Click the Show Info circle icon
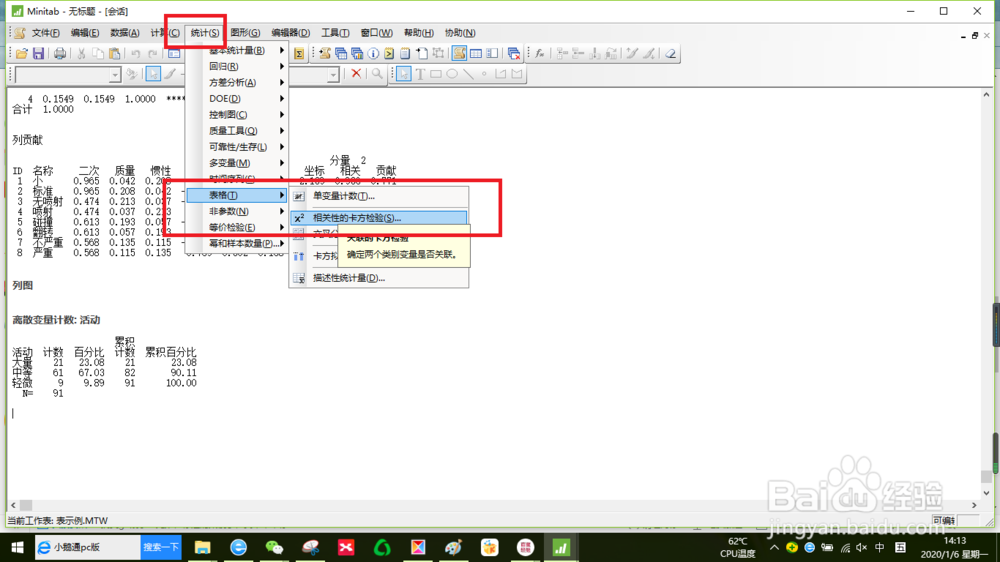The image size is (1000, 562). pyautogui.click(x=373, y=54)
